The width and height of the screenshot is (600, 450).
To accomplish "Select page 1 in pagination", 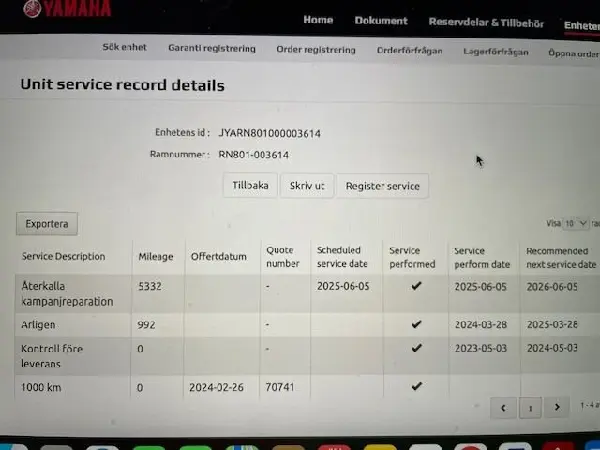I will [530, 407].
